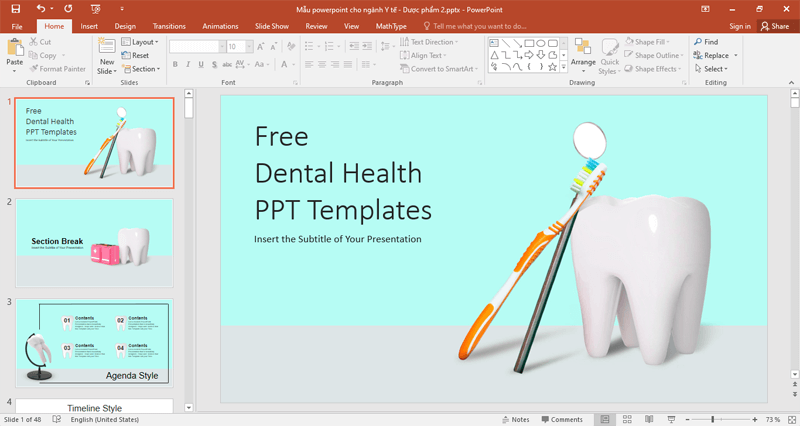Click the Cut scissors command
Image resolution: width=800 pixels, height=426 pixels.
click(x=40, y=42)
